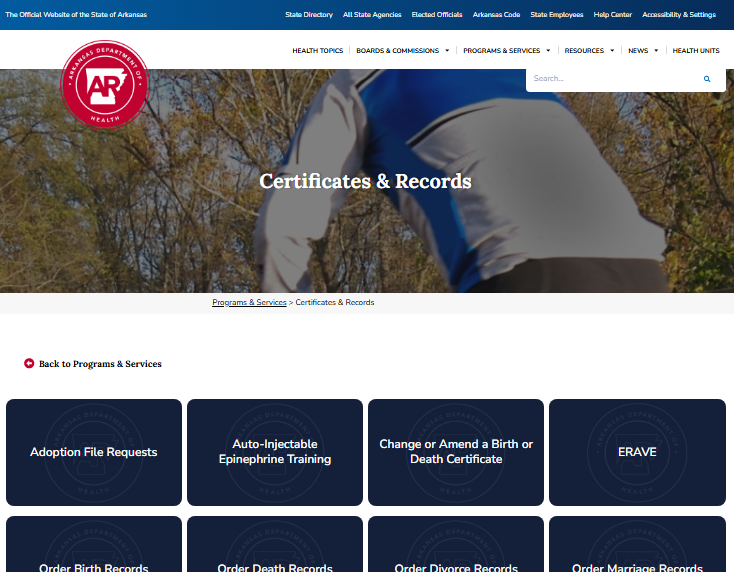Open the State Directory link
734x572 pixels.
[308, 15]
